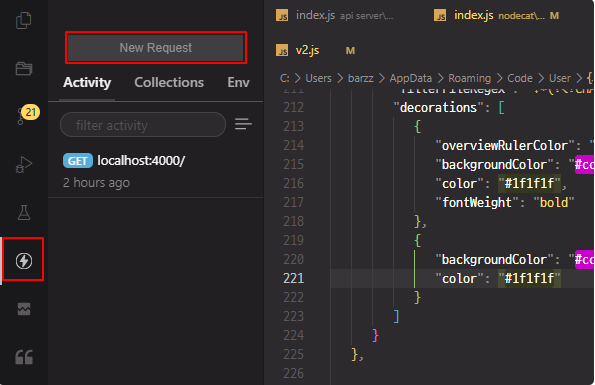Click the "backgroundColor" key on line 220

(494, 259)
